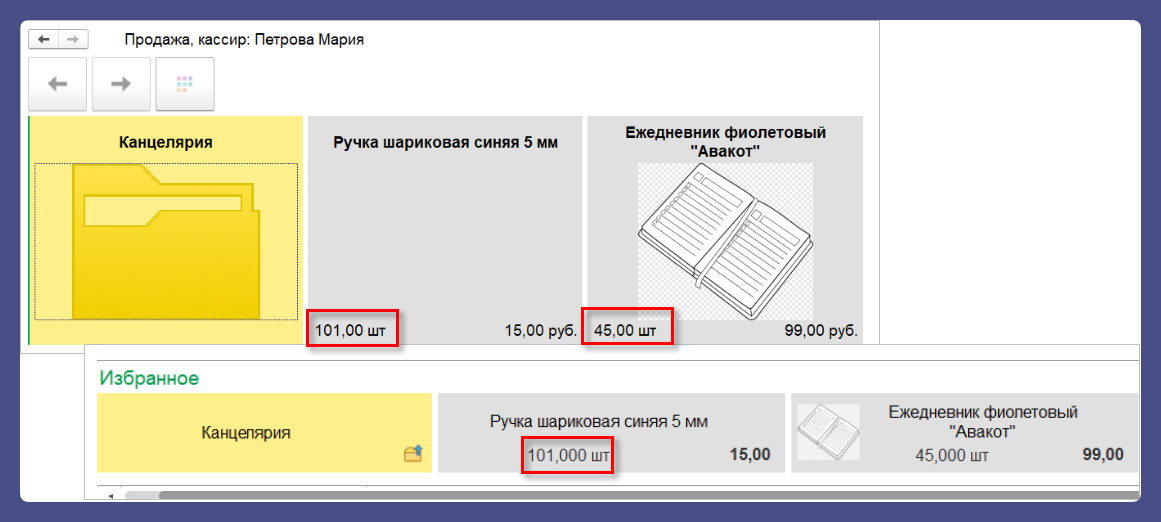Click the 45,00 шт quantity in the notebook tile
Viewport: 1161px width, 522px height.
tap(626, 331)
